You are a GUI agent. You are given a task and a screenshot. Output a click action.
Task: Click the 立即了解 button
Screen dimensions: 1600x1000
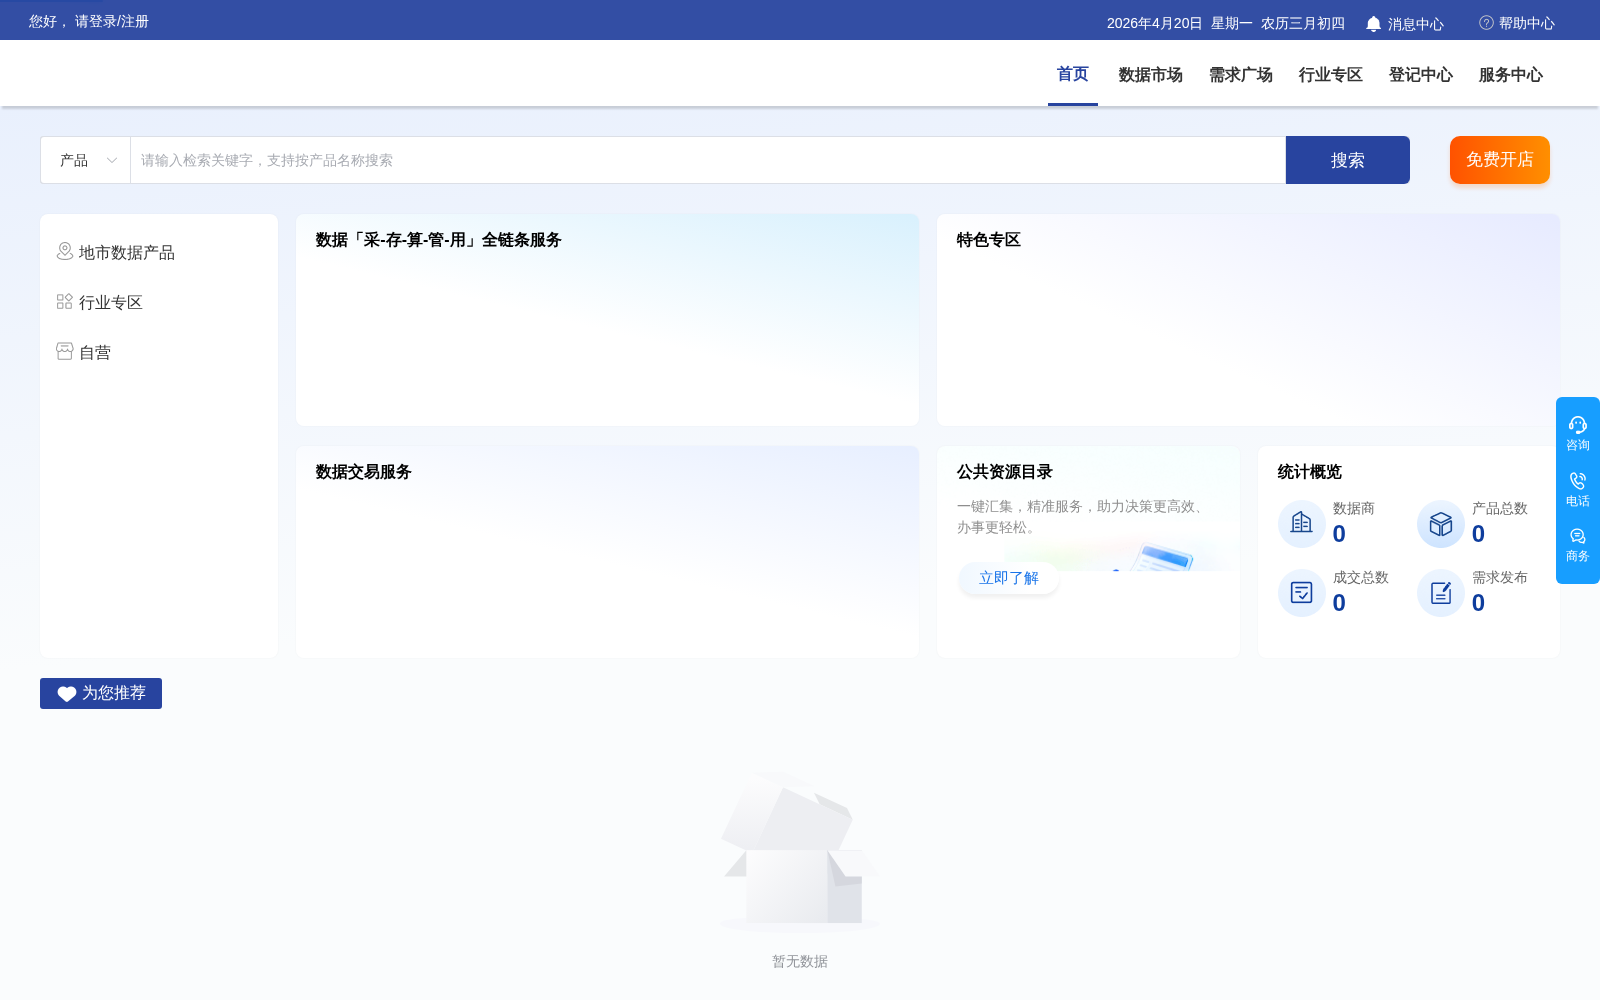[x=1009, y=578]
